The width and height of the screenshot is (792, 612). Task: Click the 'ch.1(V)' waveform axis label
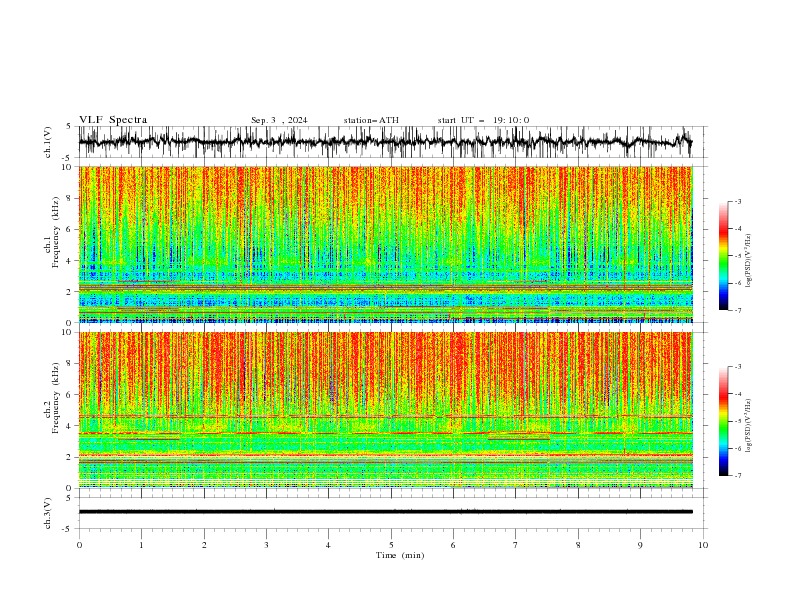click(x=48, y=142)
